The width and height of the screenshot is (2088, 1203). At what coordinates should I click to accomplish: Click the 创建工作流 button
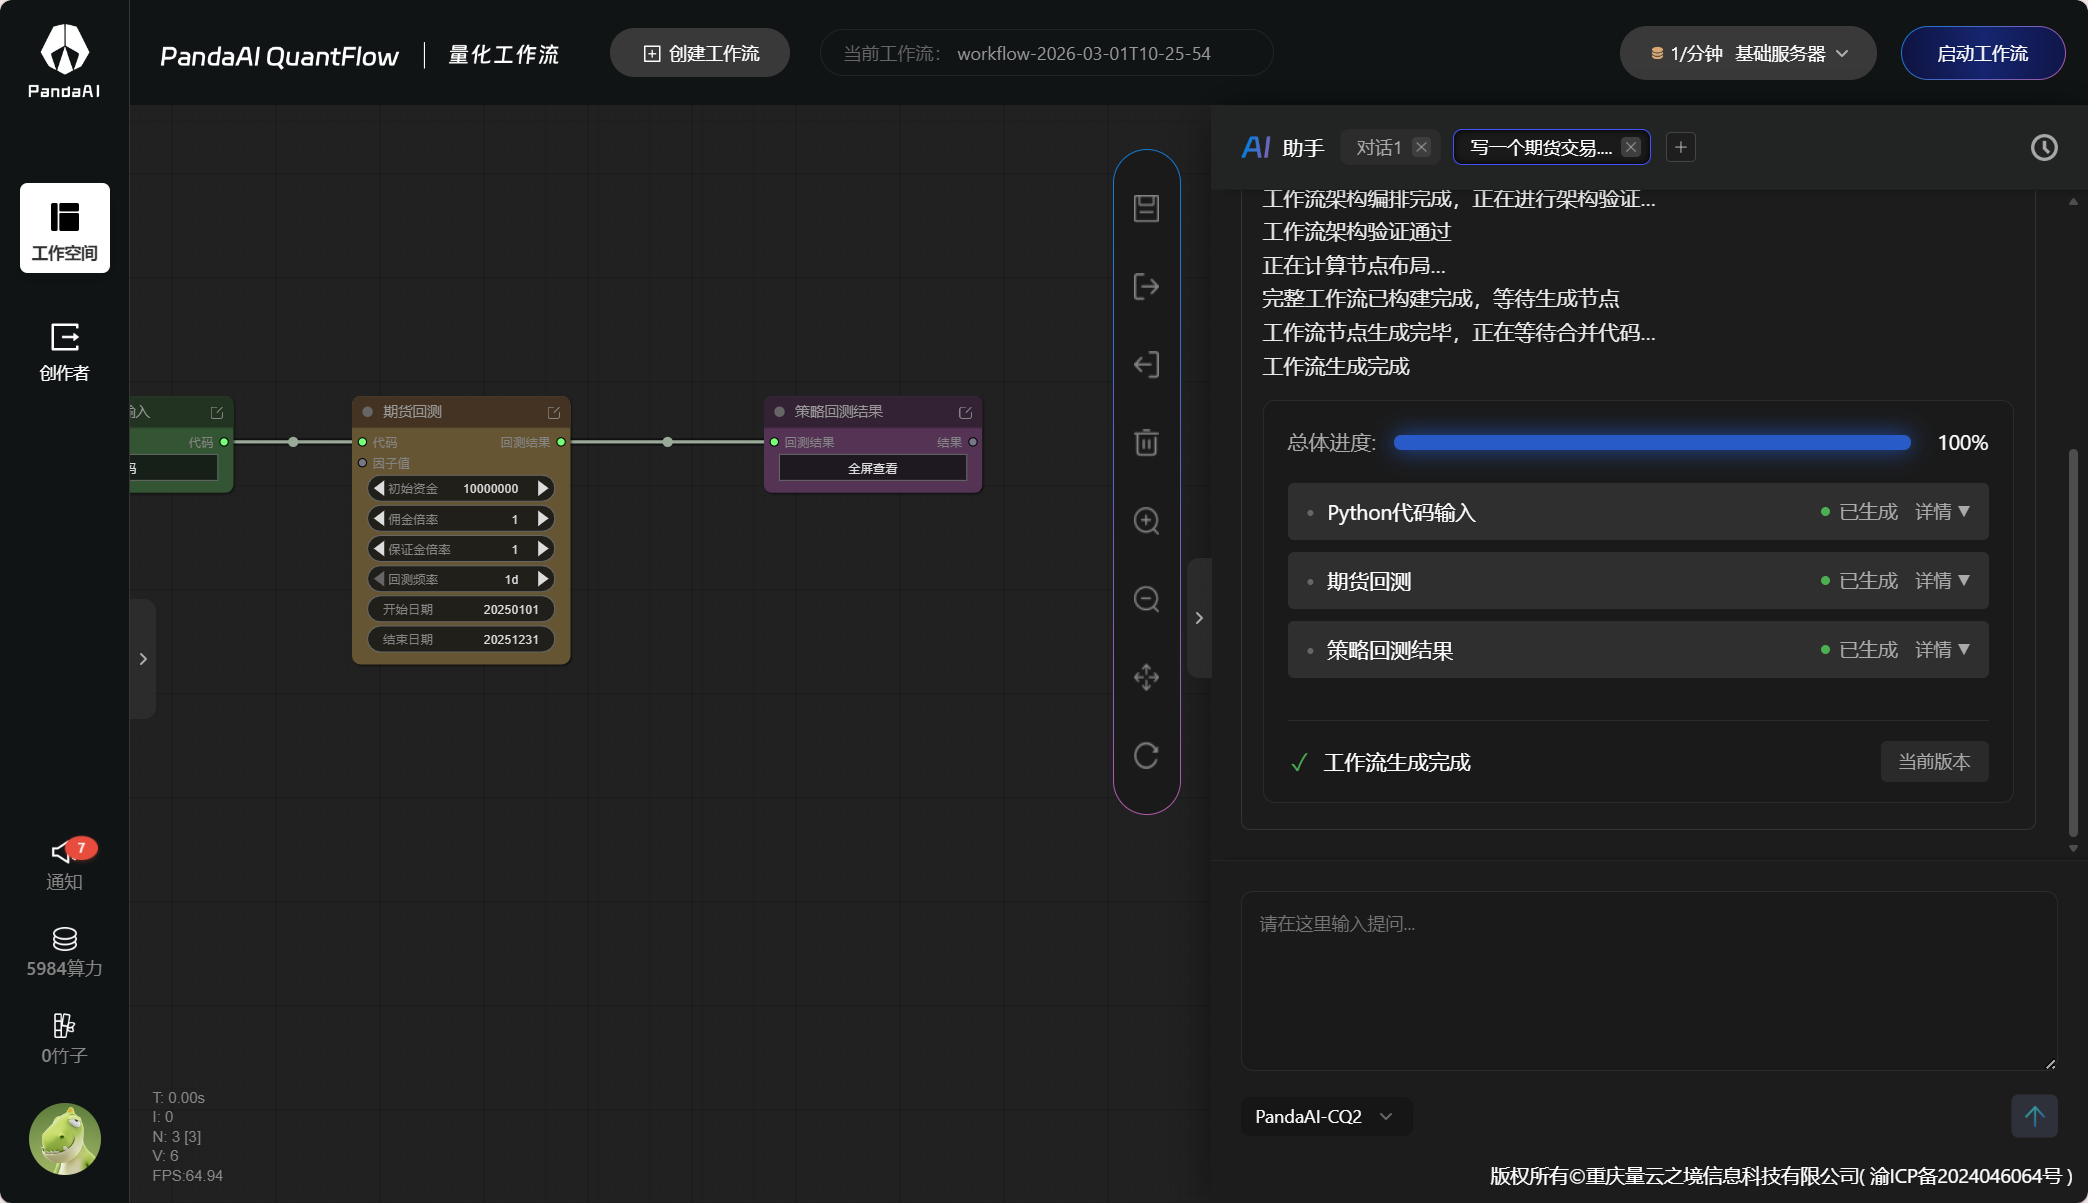700,54
